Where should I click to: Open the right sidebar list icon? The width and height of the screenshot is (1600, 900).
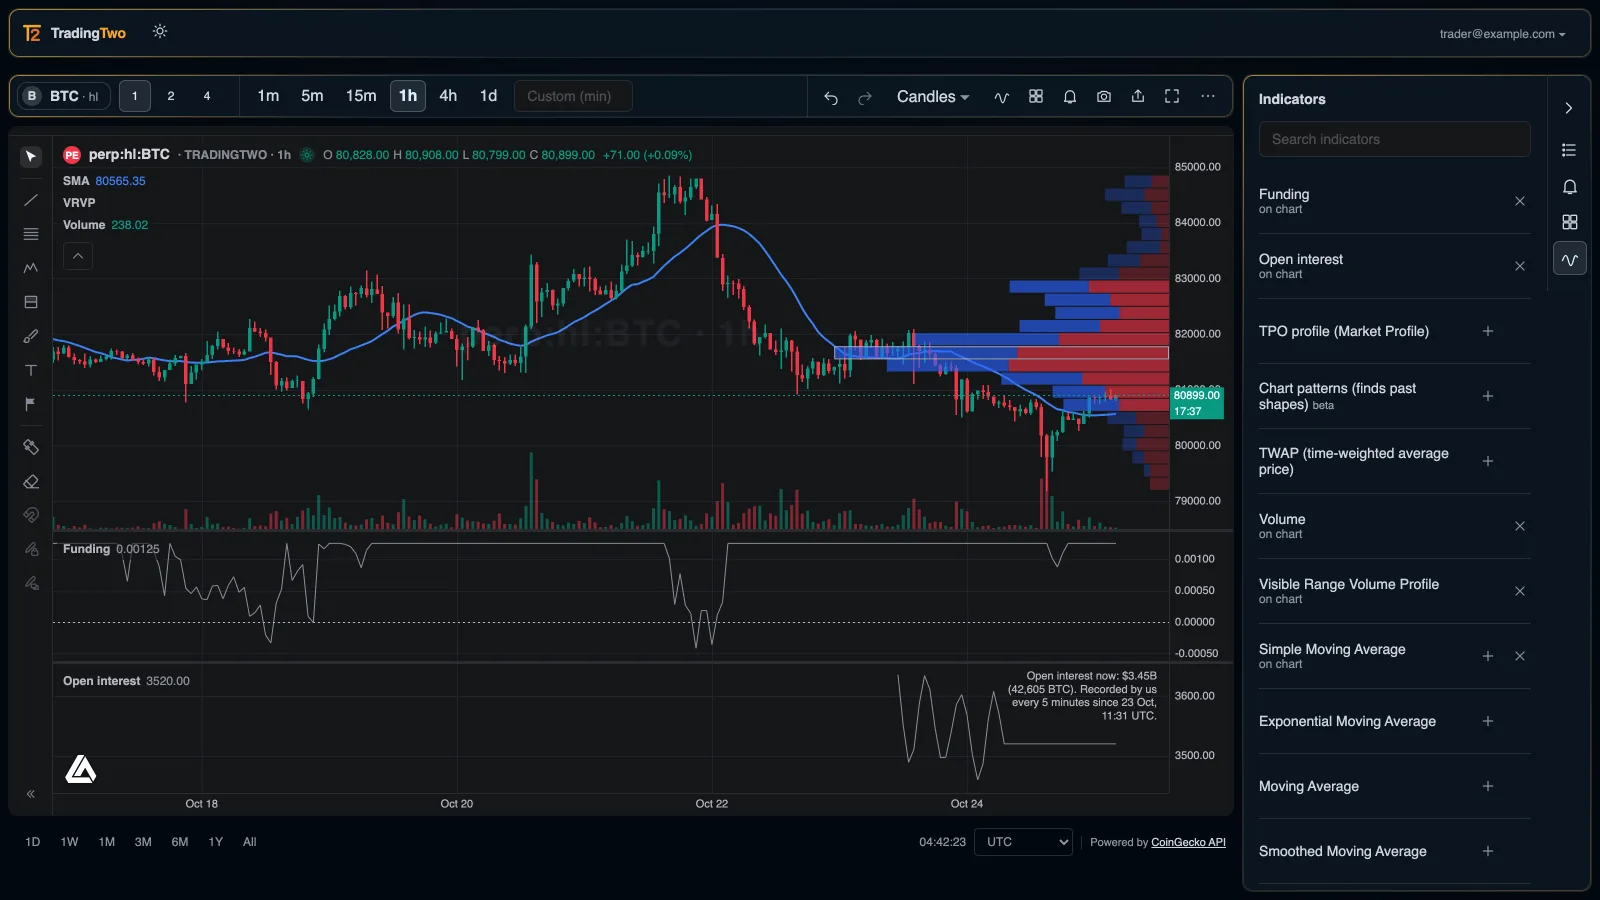point(1569,150)
